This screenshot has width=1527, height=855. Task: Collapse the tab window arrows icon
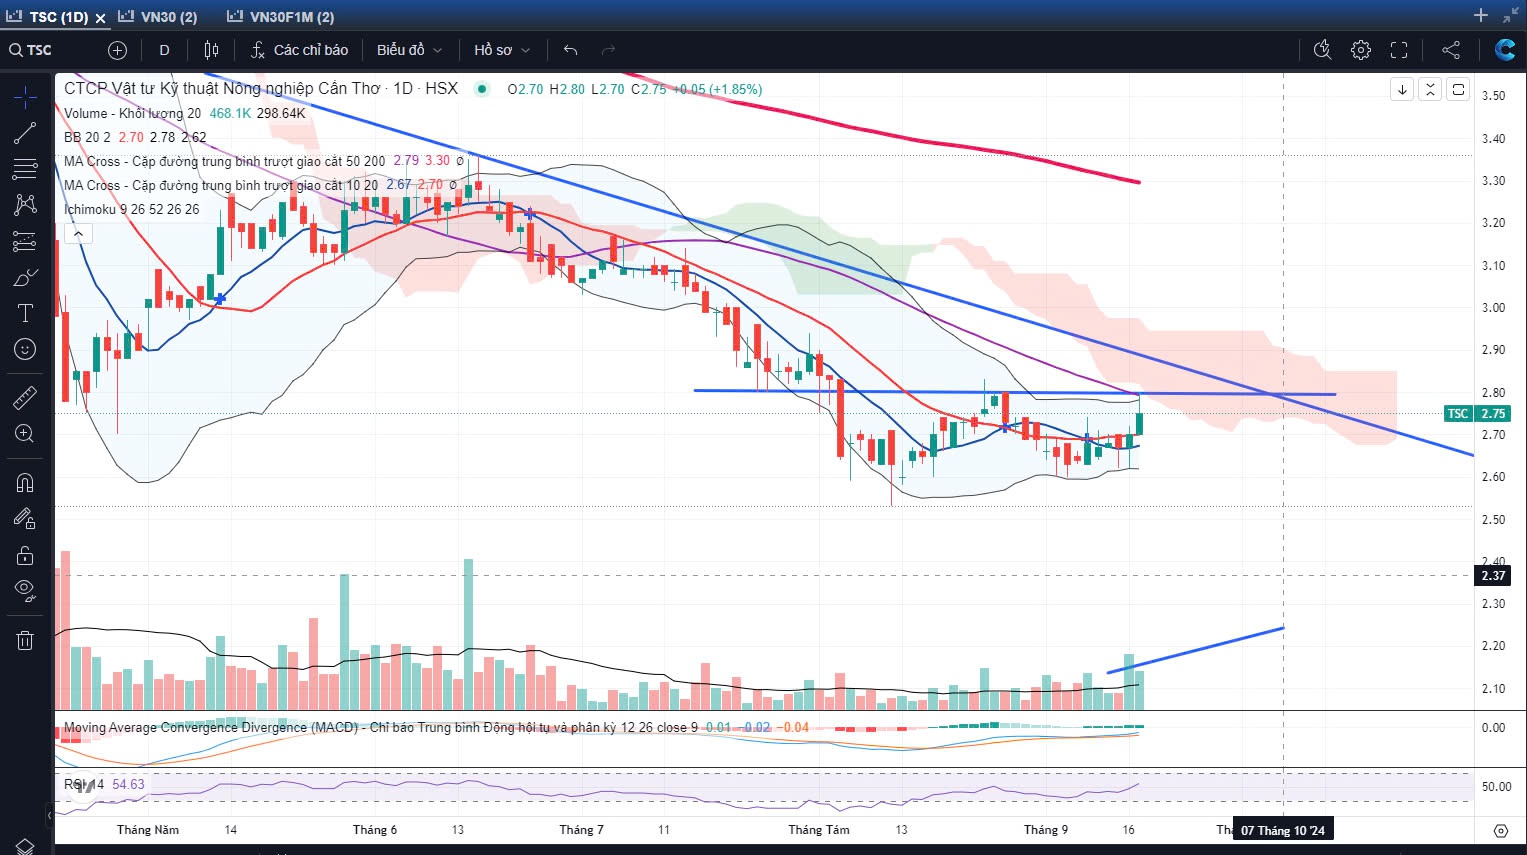(1510, 15)
